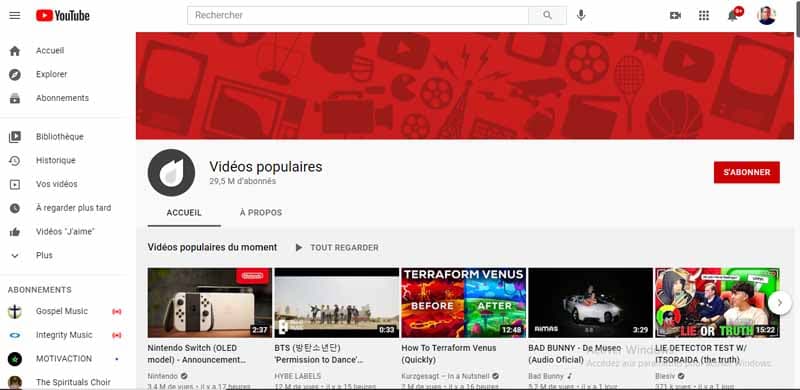Click the play icon beside TOUT REGARDER
The width and height of the screenshot is (800, 390).
tap(299, 248)
